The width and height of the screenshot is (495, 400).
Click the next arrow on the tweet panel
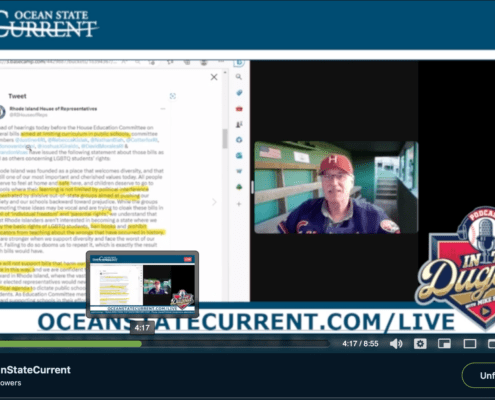click(x=214, y=202)
